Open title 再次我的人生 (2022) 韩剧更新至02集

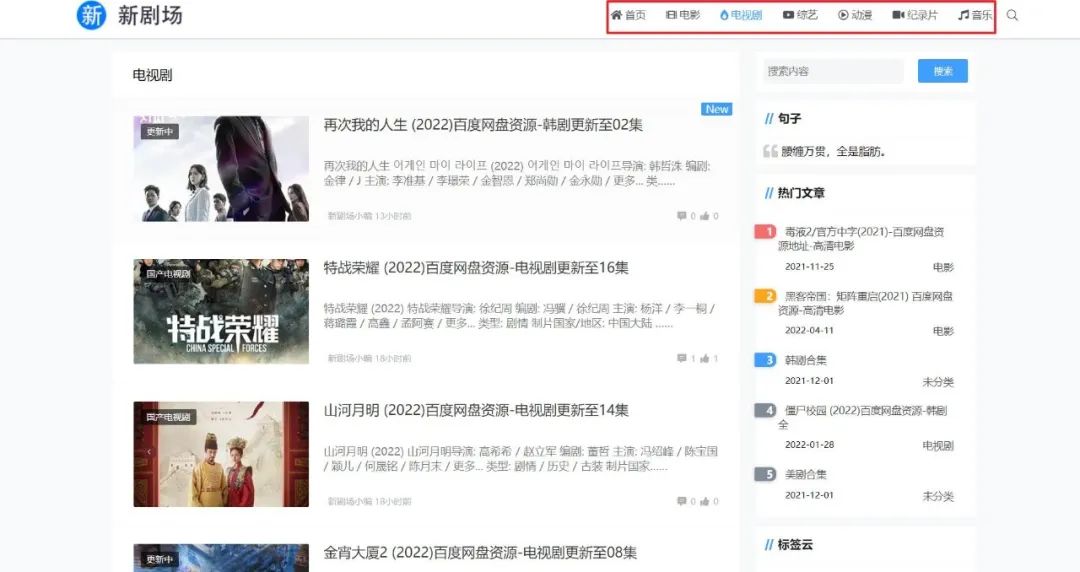[x=483, y=125]
